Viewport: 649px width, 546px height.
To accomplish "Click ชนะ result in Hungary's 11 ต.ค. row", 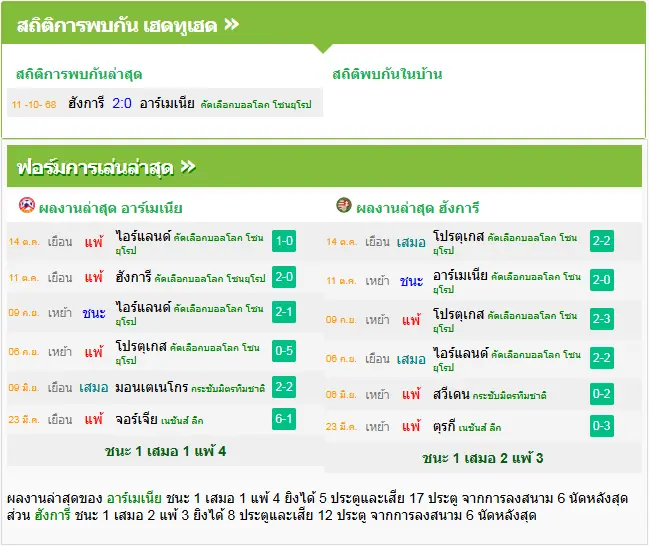I will point(411,281).
